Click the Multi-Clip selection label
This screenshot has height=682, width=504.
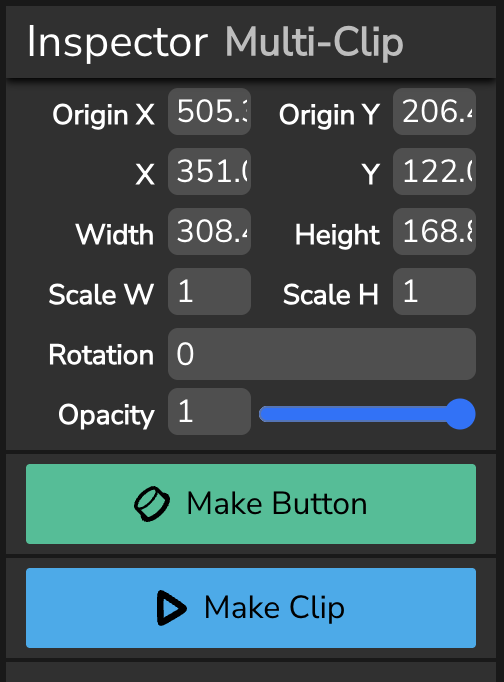coord(314,42)
